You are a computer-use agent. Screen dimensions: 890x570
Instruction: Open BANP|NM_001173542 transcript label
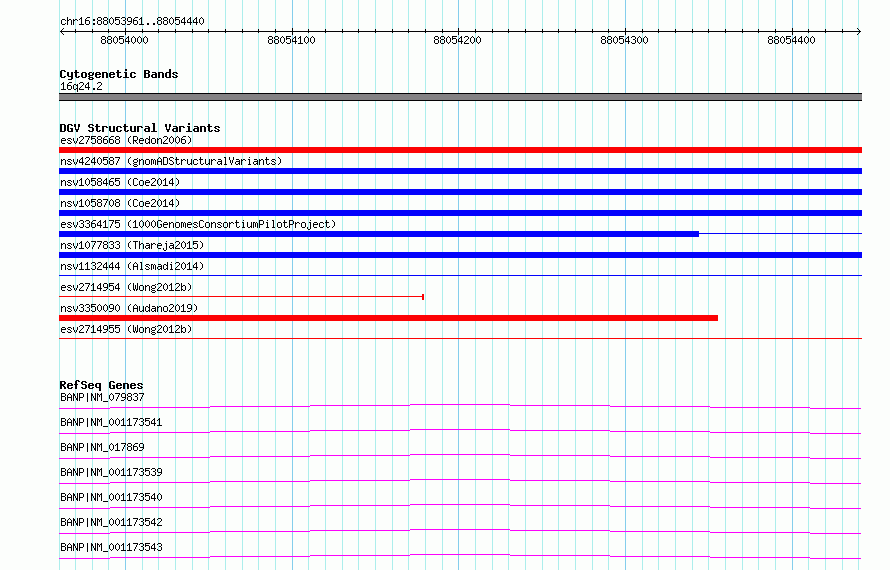pyautogui.click(x=111, y=522)
